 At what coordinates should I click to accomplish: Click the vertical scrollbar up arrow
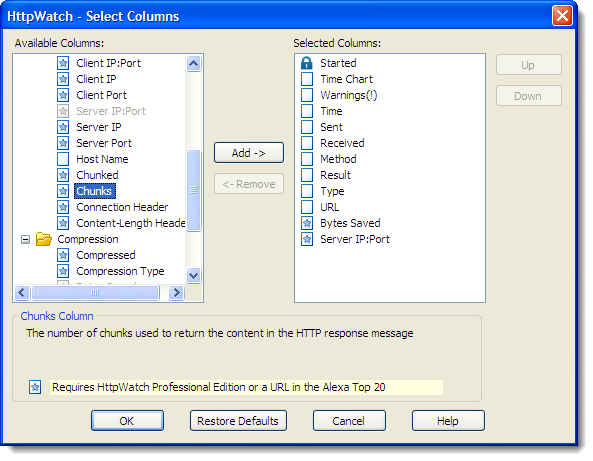click(x=193, y=64)
